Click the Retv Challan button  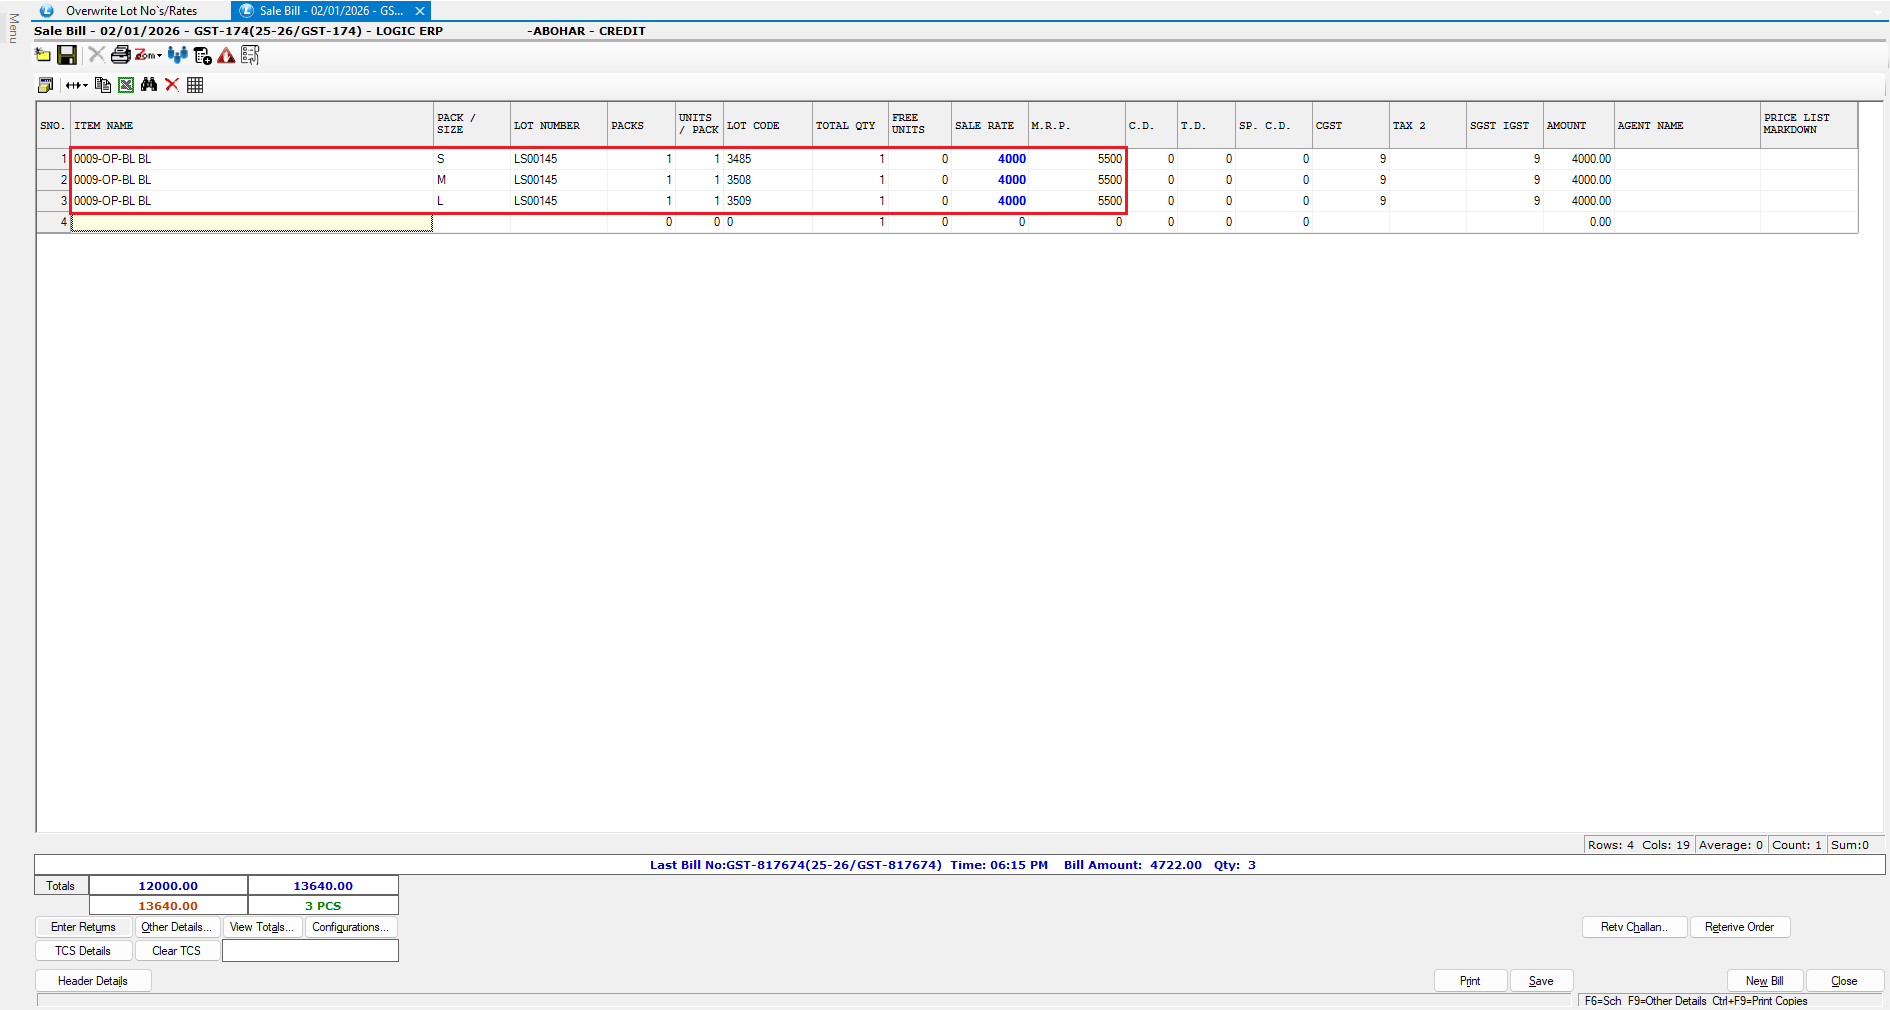click(1634, 927)
